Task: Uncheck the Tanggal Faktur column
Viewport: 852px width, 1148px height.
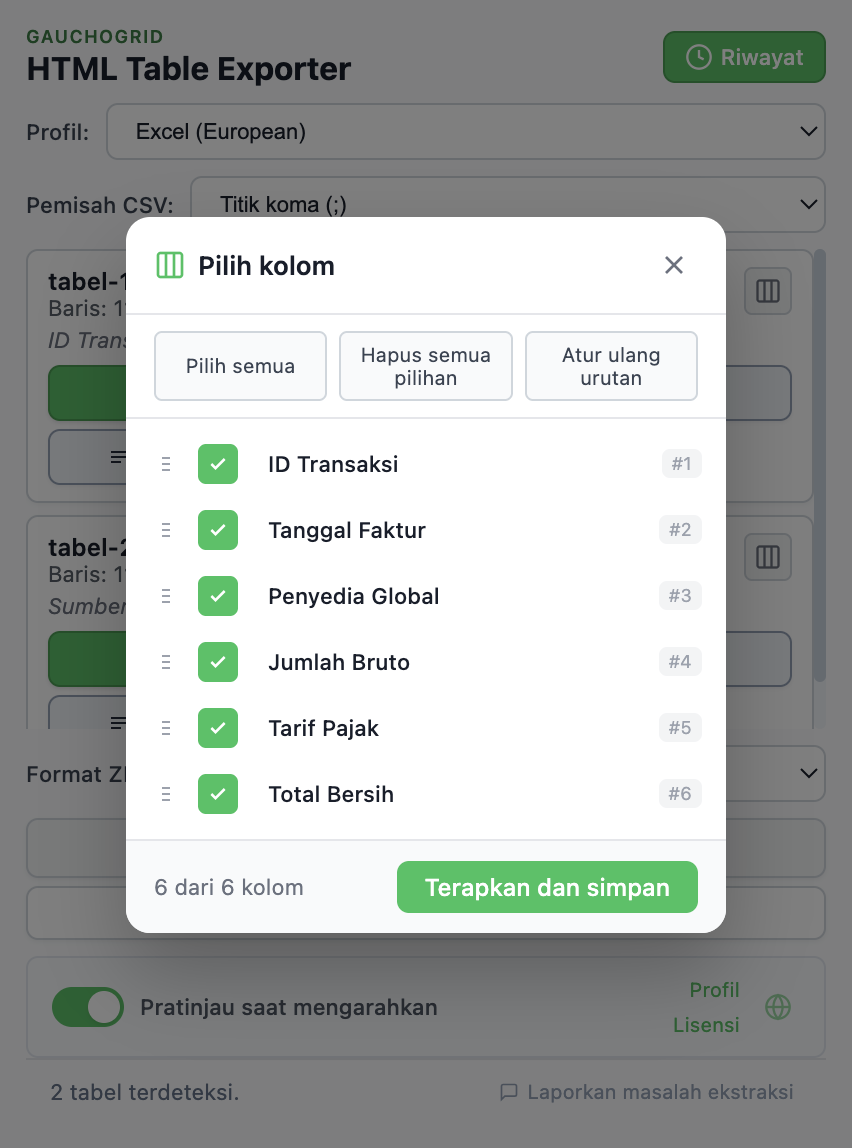Action: [218, 530]
